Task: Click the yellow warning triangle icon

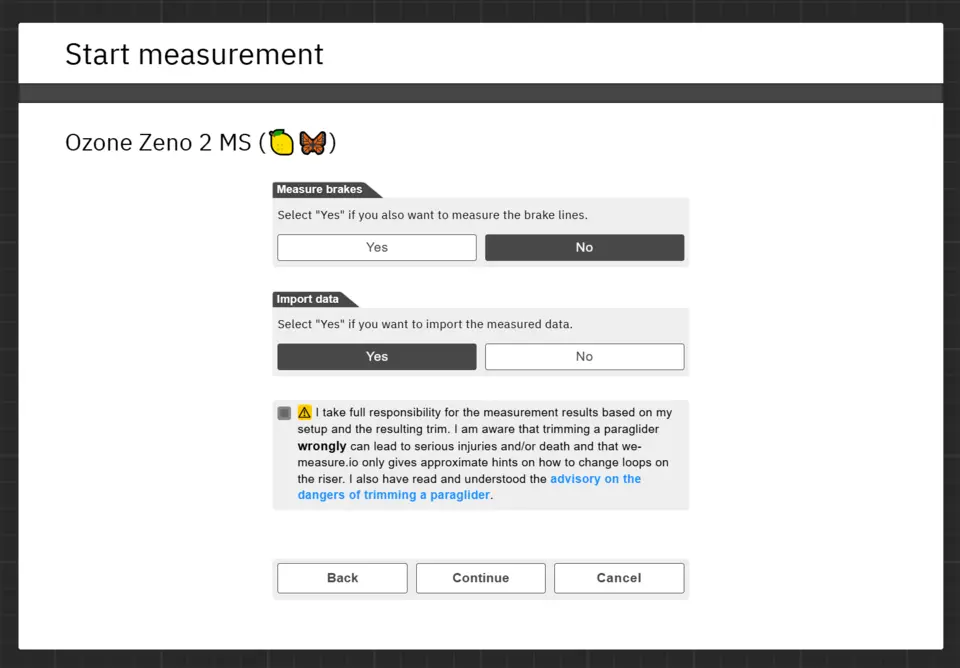Action: (304, 412)
